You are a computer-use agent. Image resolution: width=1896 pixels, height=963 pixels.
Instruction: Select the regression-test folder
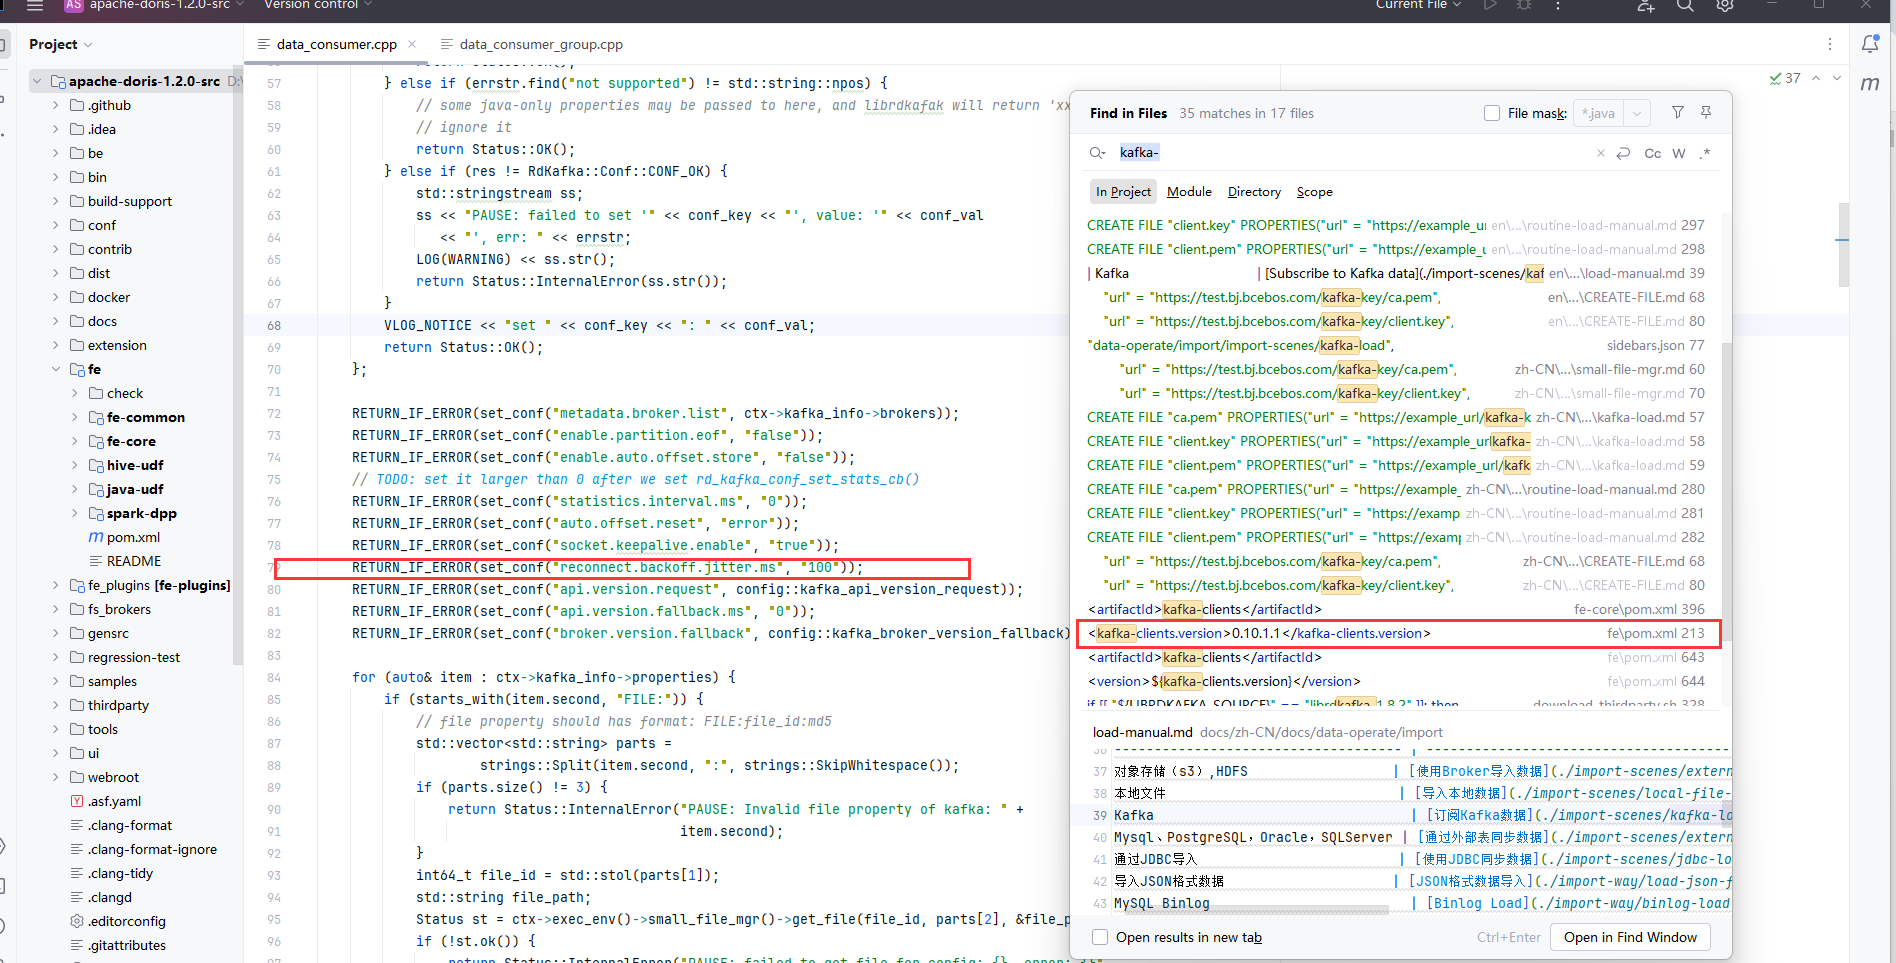click(134, 657)
